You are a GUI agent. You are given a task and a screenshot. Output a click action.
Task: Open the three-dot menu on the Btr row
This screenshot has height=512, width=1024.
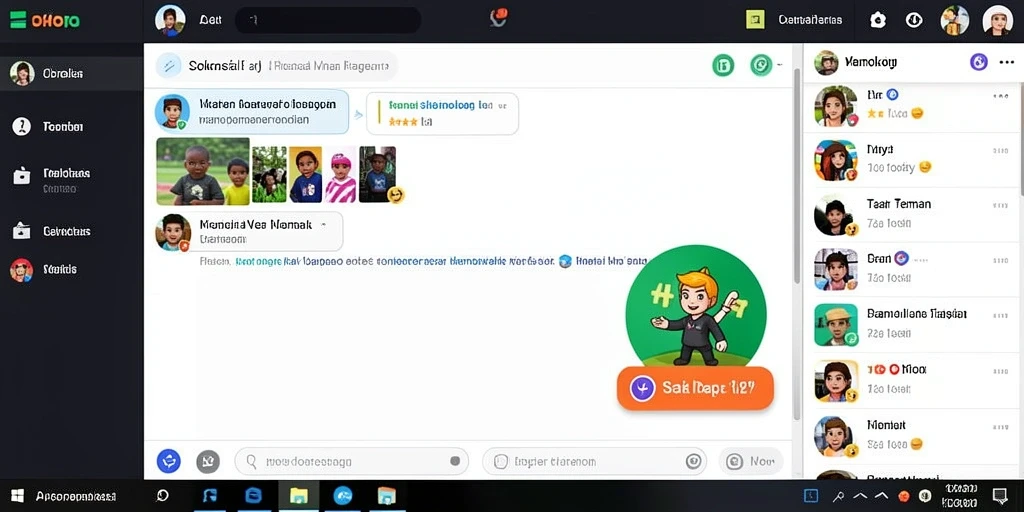click(x=1000, y=96)
